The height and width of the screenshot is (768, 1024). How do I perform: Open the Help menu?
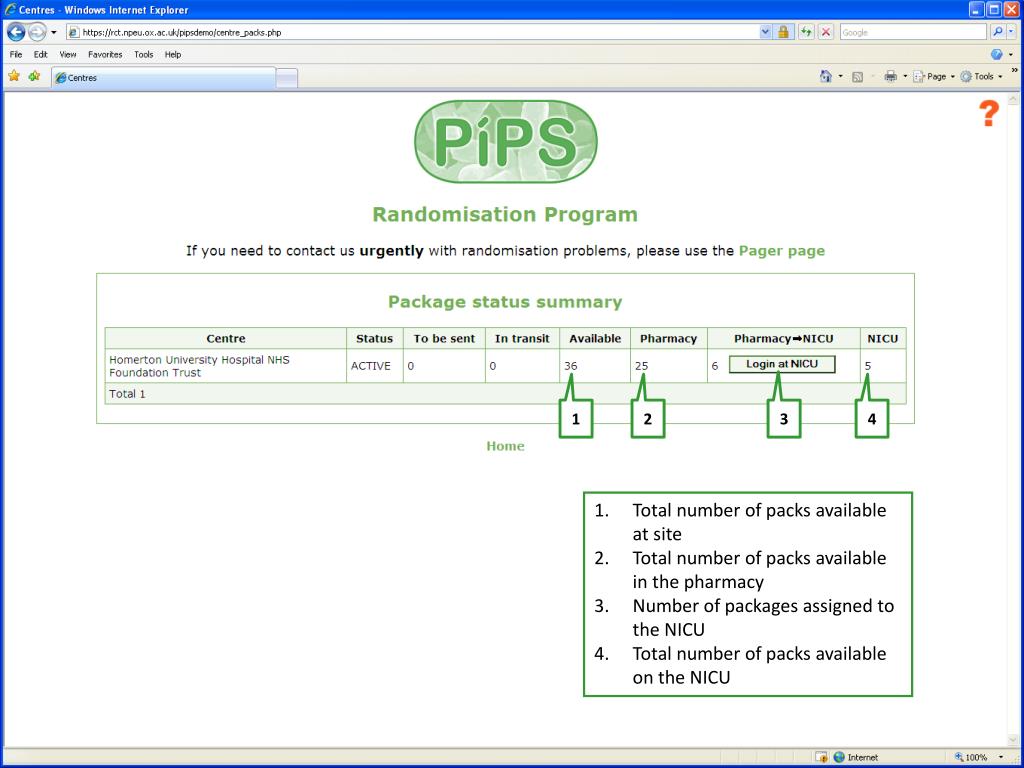[173, 54]
